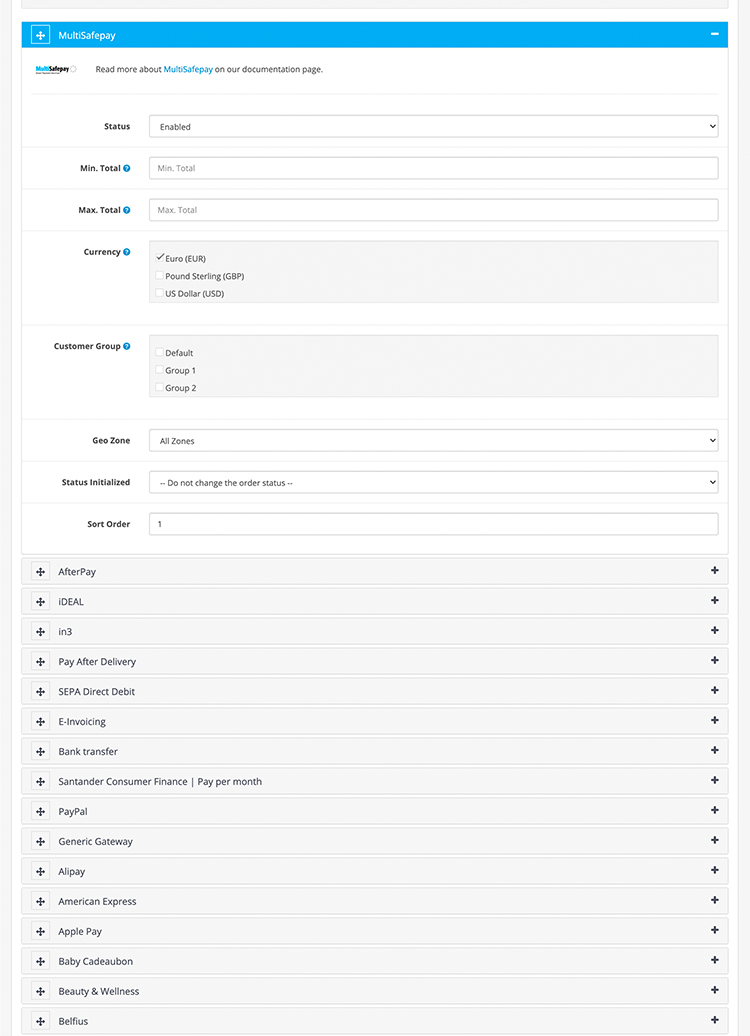This screenshot has width=750, height=1036.
Task: Click the Belfius move handle icon
Action: [40, 1021]
